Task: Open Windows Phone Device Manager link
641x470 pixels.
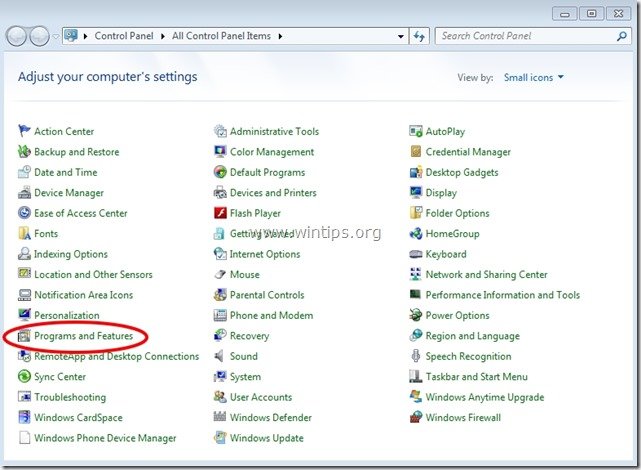Action: [105, 438]
